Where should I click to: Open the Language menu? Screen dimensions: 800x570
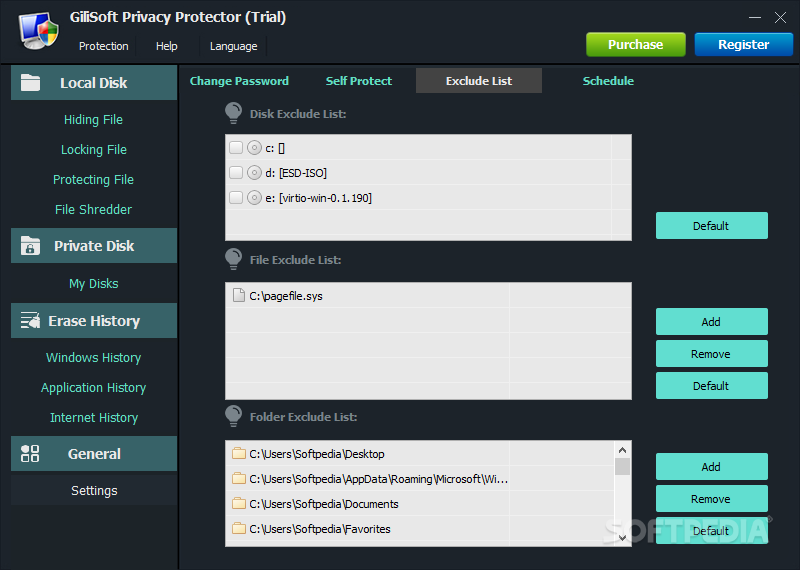pos(233,46)
